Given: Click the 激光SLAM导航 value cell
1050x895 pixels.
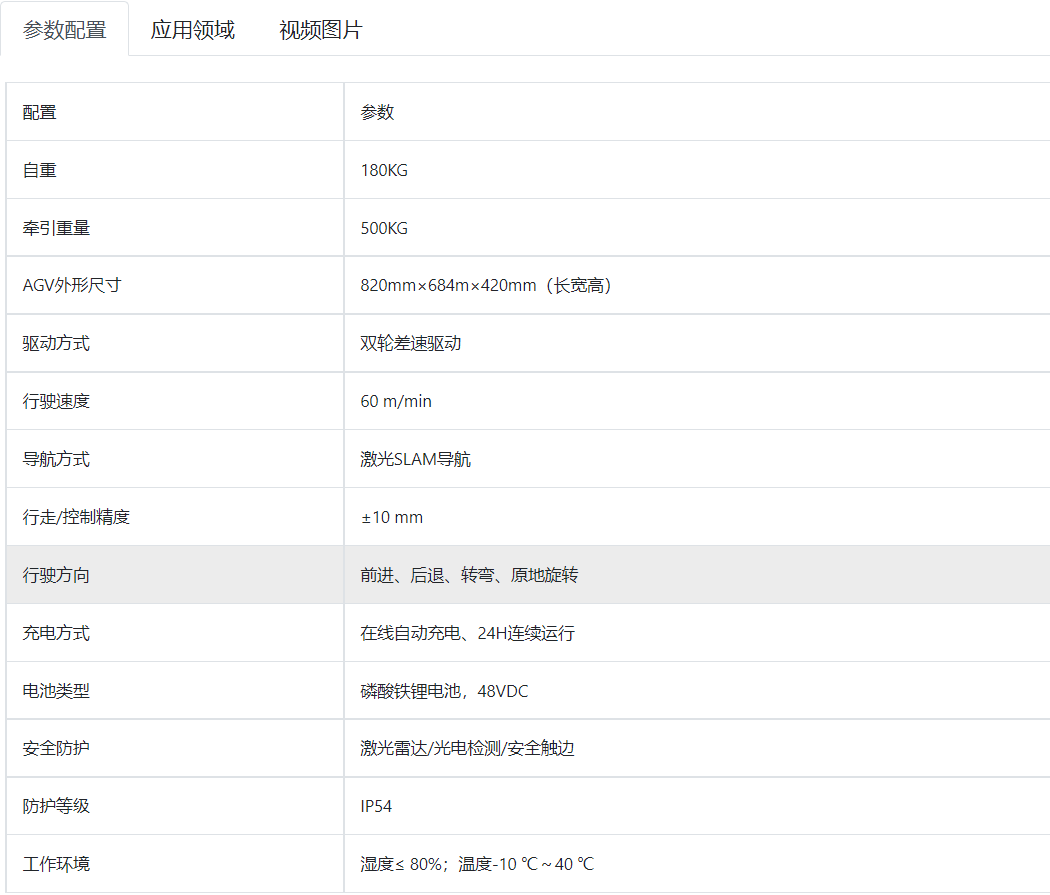Looking at the screenshot, I should (x=416, y=460).
